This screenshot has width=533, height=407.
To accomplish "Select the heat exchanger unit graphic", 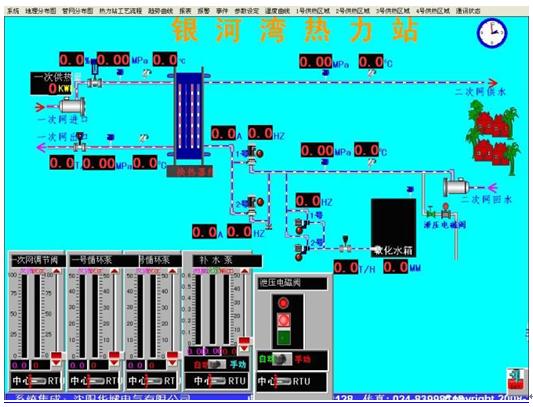I will [189, 116].
